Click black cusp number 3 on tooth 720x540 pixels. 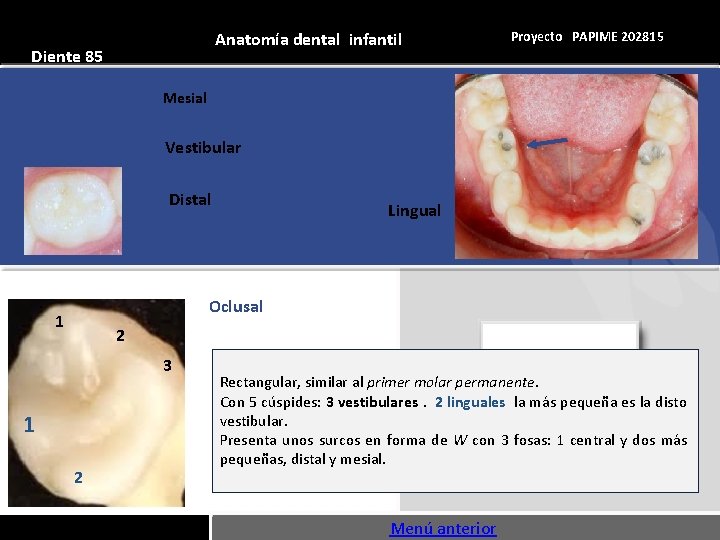pos(167,366)
